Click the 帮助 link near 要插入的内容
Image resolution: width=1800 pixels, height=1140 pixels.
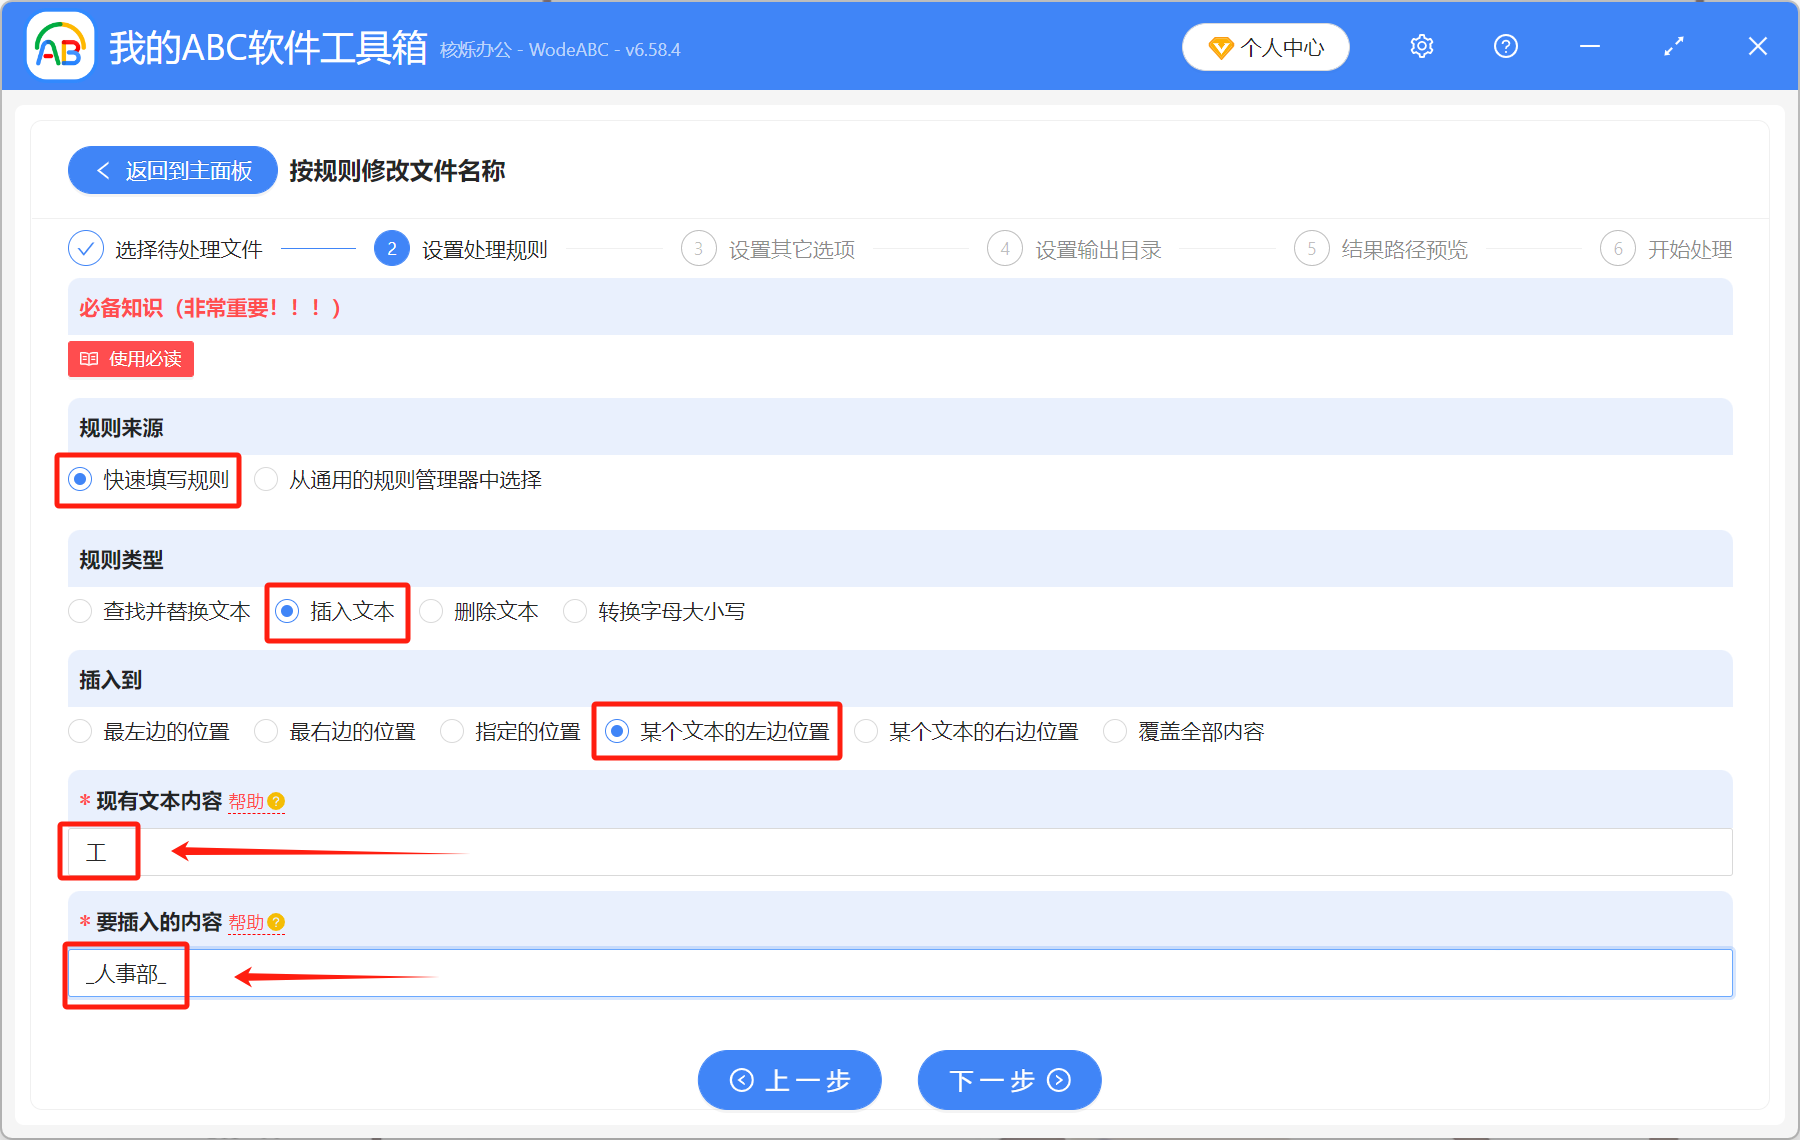click(x=248, y=922)
